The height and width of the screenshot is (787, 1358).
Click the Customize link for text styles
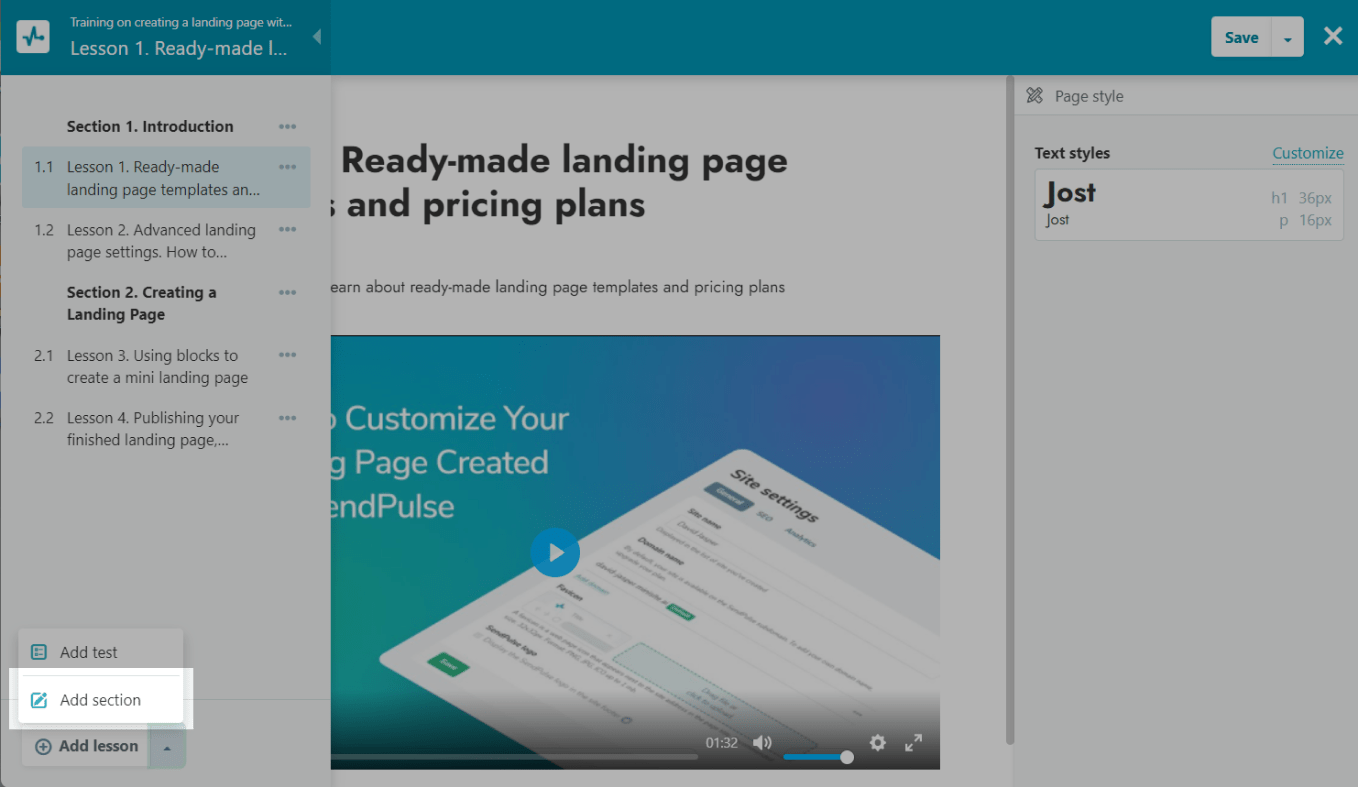pyautogui.click(x=1307, y=153)
